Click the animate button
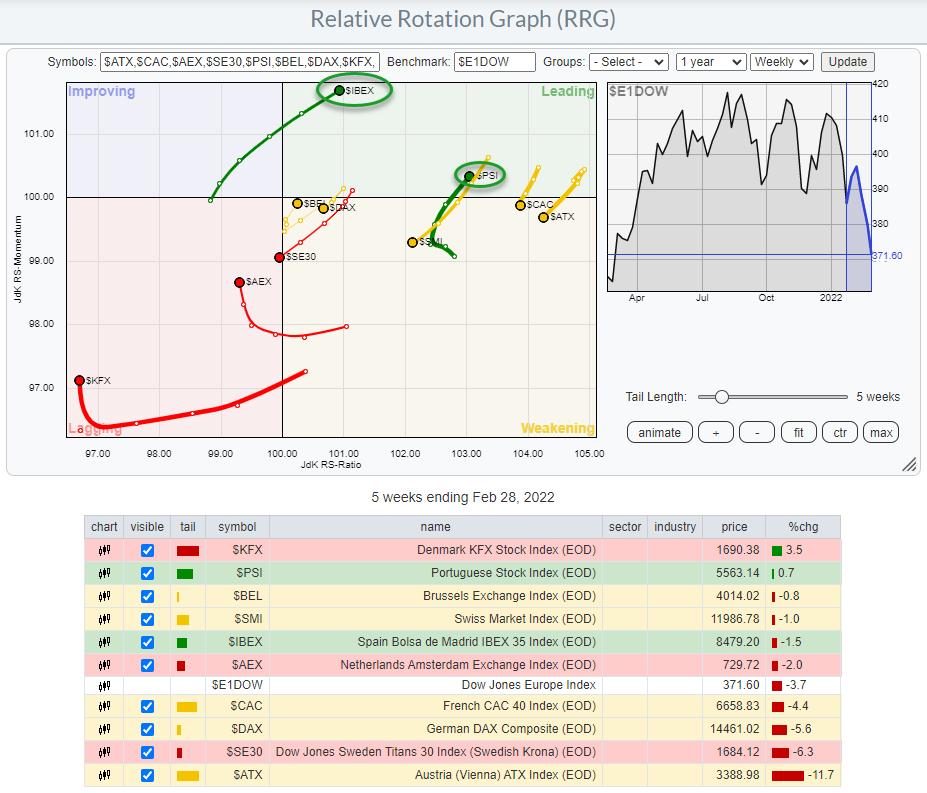This screenshot has width=927, height=793. coord(659,432)
